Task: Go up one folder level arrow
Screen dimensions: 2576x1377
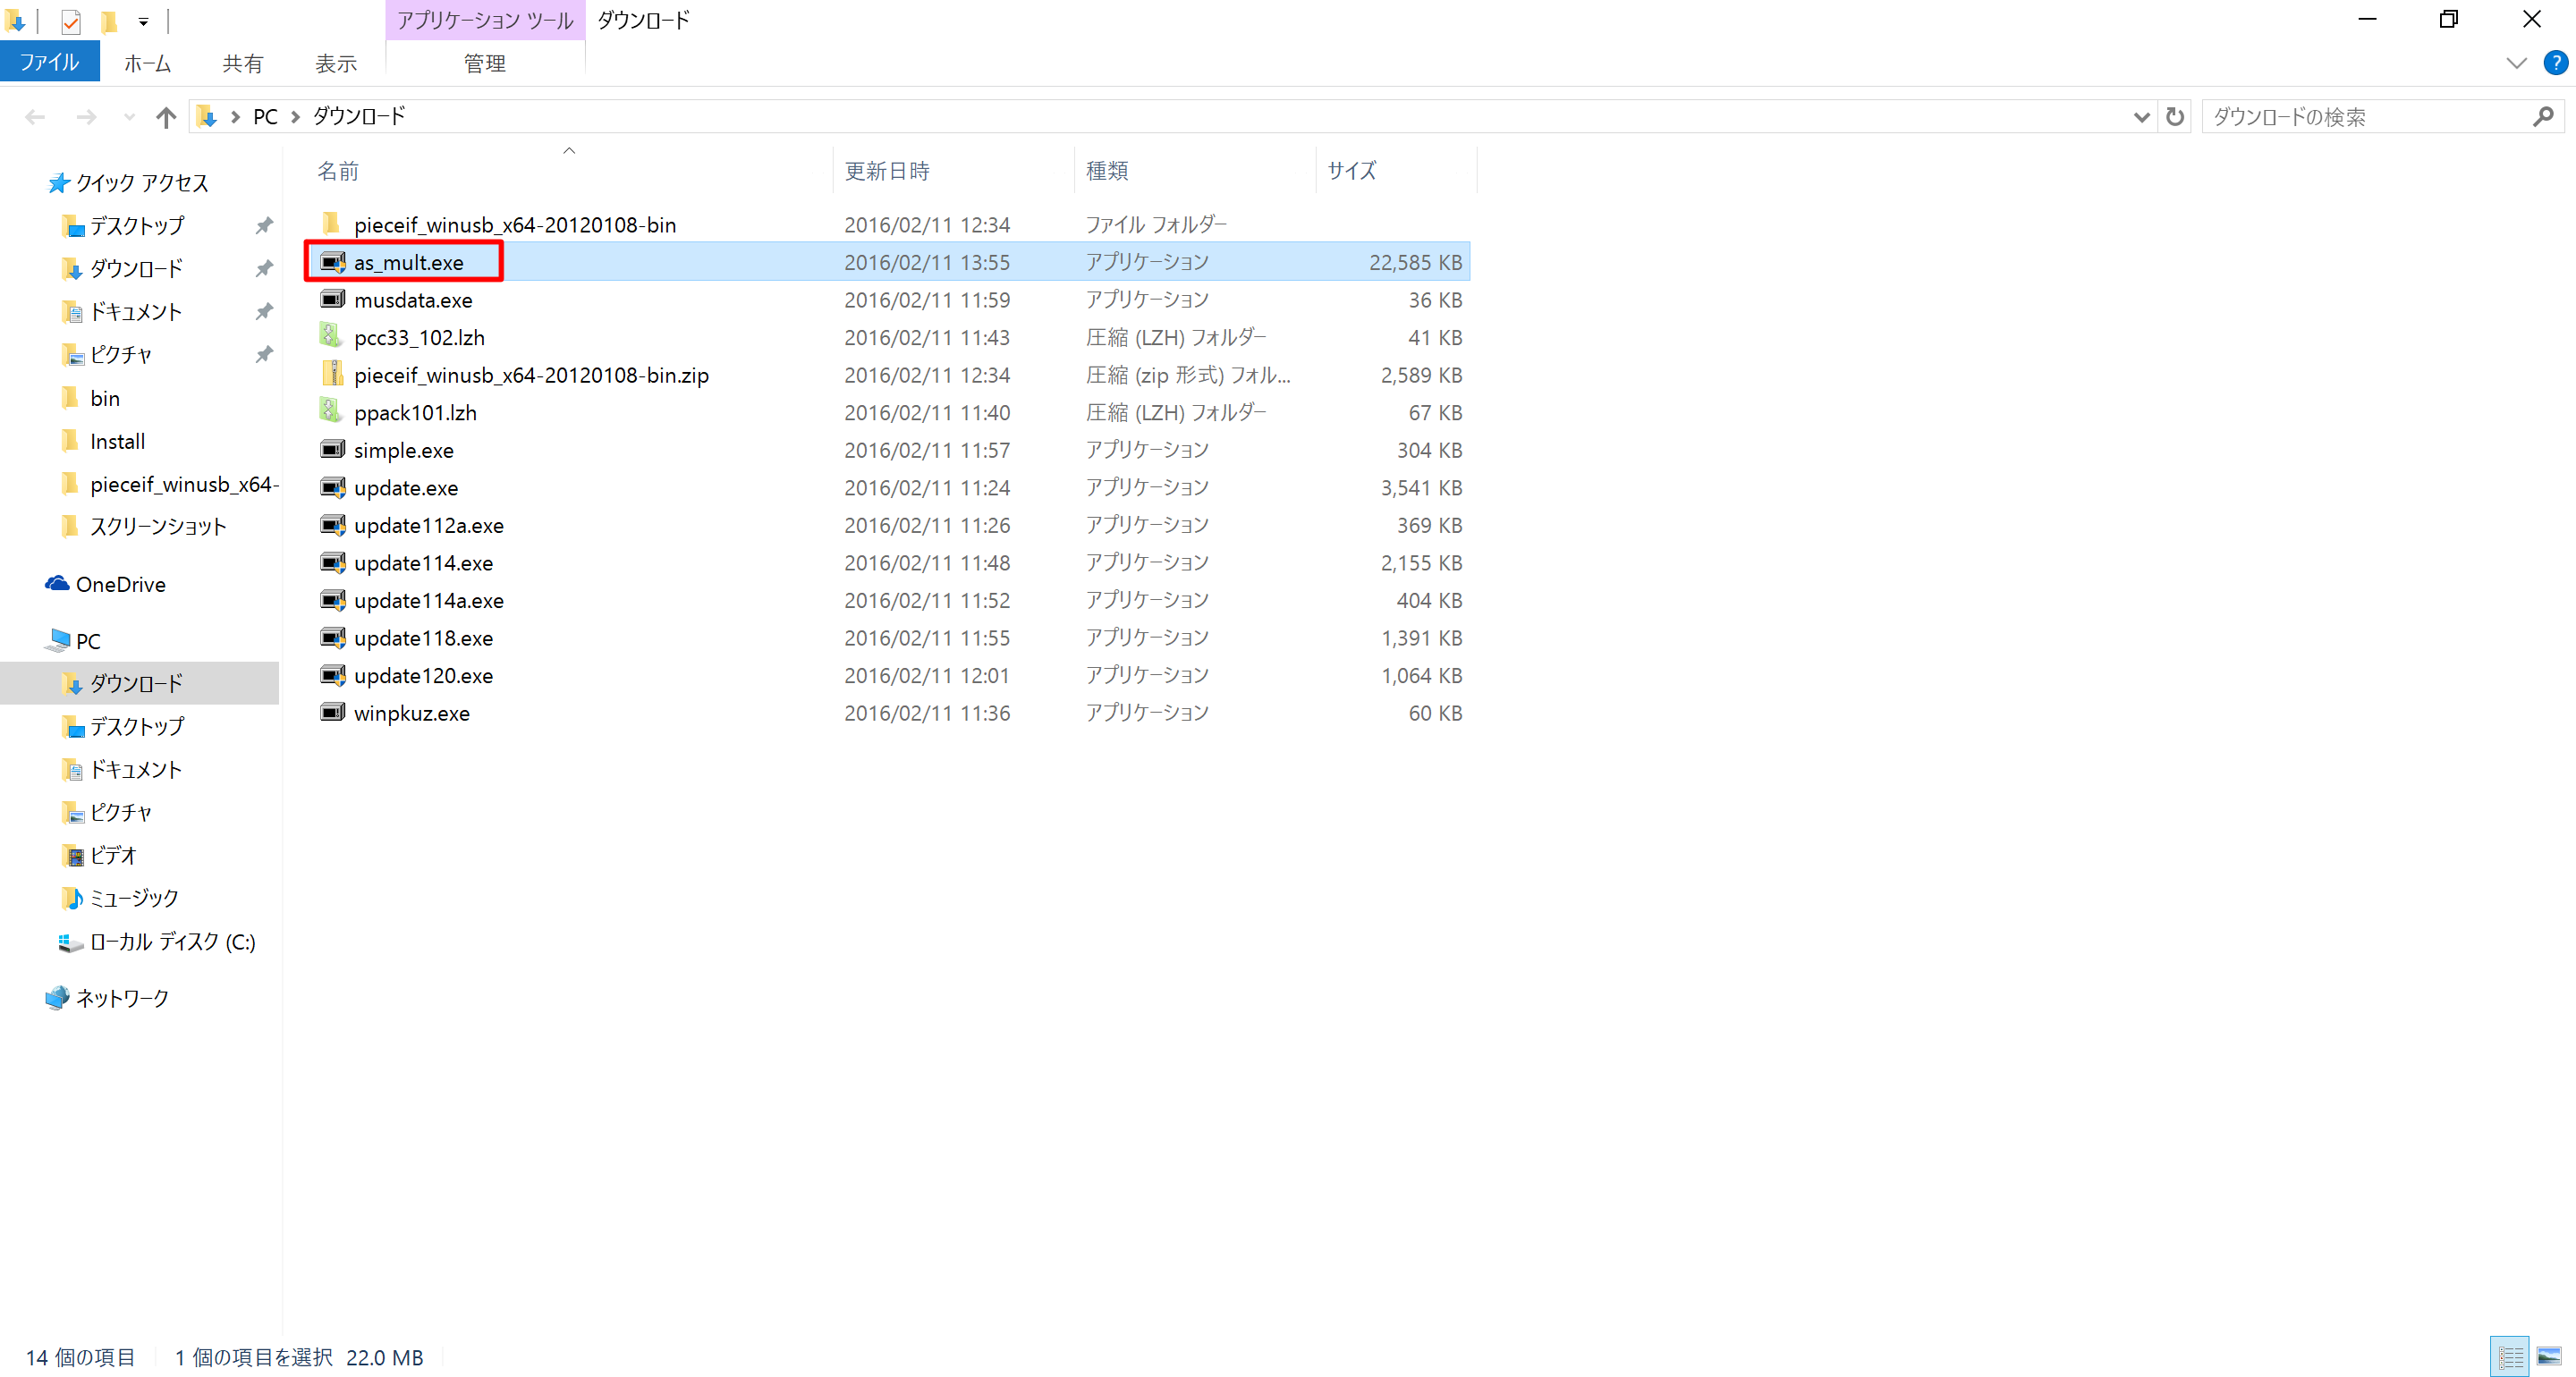Action: (166, 117)
